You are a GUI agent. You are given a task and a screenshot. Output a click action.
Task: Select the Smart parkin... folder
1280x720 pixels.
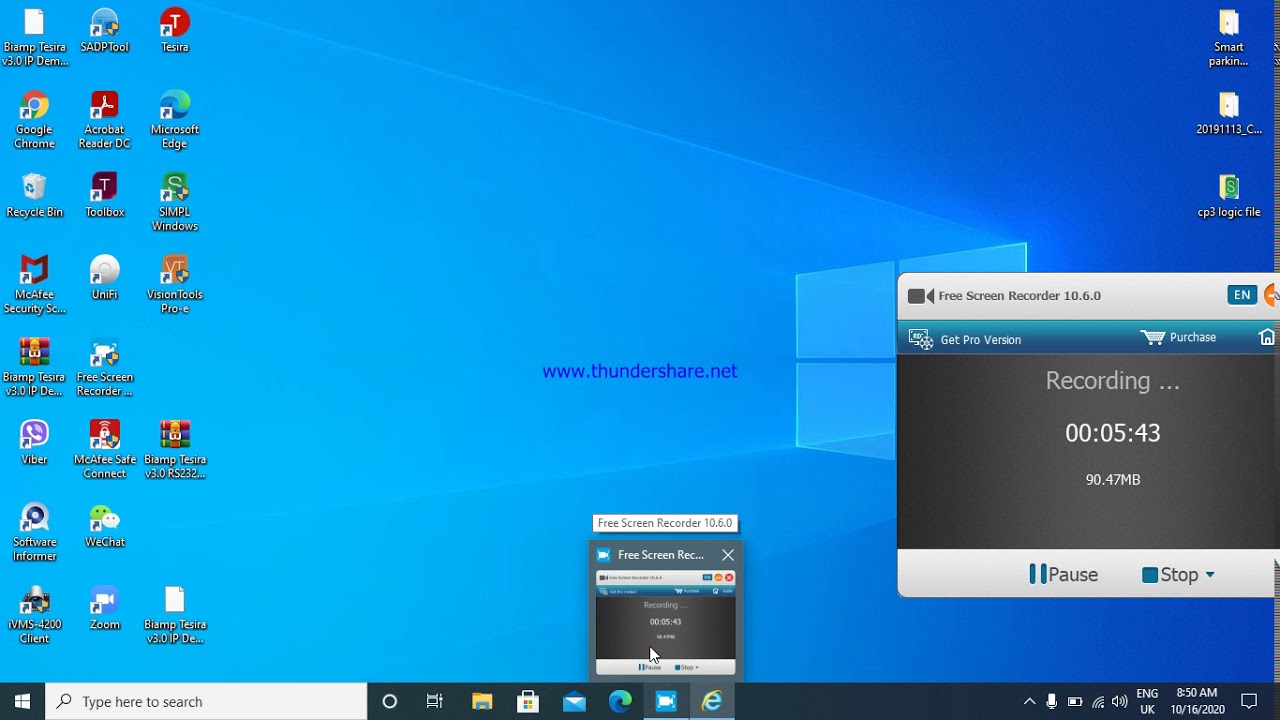[x=1229, y=39]
